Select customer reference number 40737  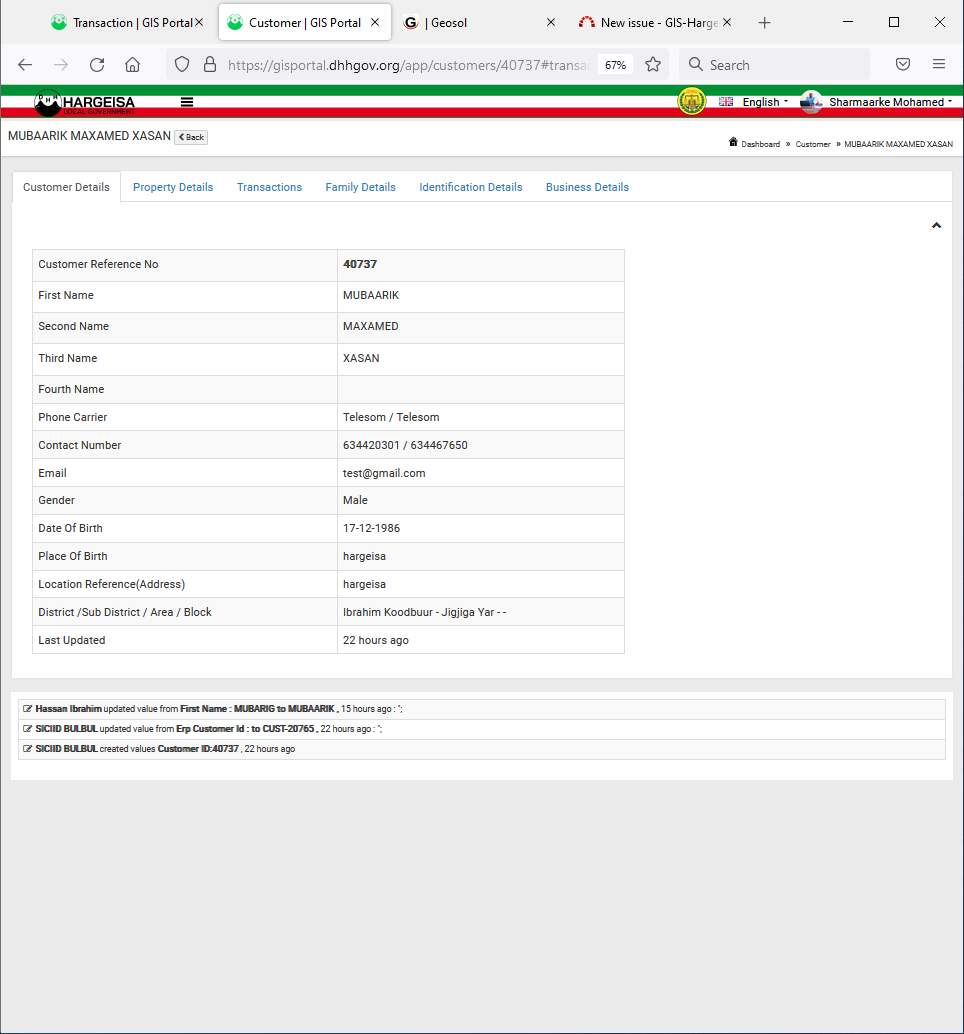(360, 264)
